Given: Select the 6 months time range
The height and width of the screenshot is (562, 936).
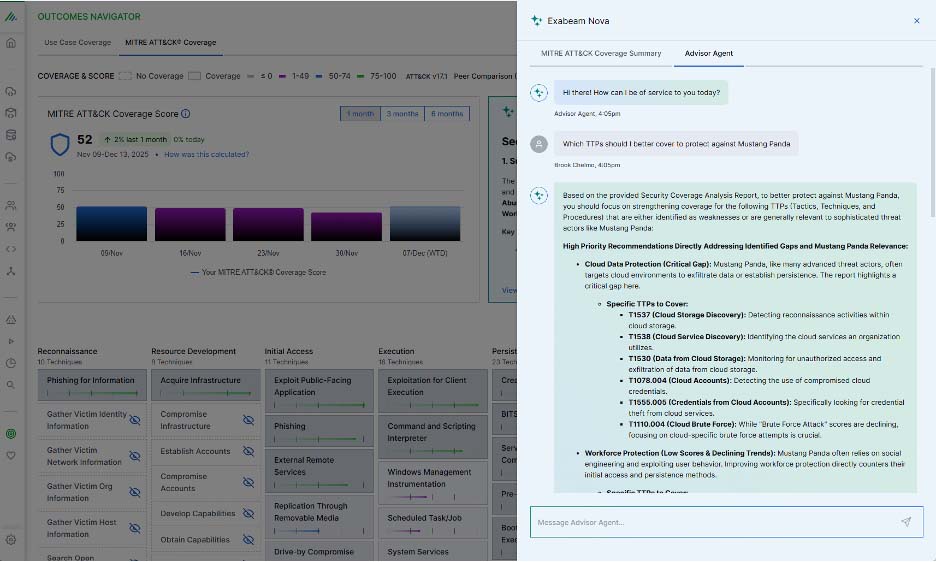Looking at the screenshot, I should pyautogui.click(x=447, y=113).
